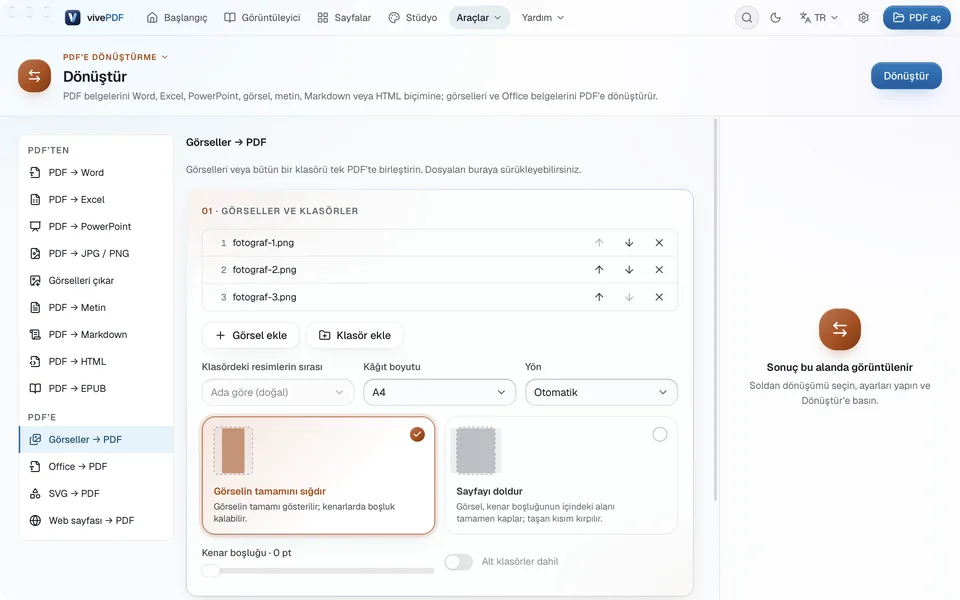This screenshot has height=600, width=960.
Task: Click the orange Dönüştür header icon
Action: (34, 76)
